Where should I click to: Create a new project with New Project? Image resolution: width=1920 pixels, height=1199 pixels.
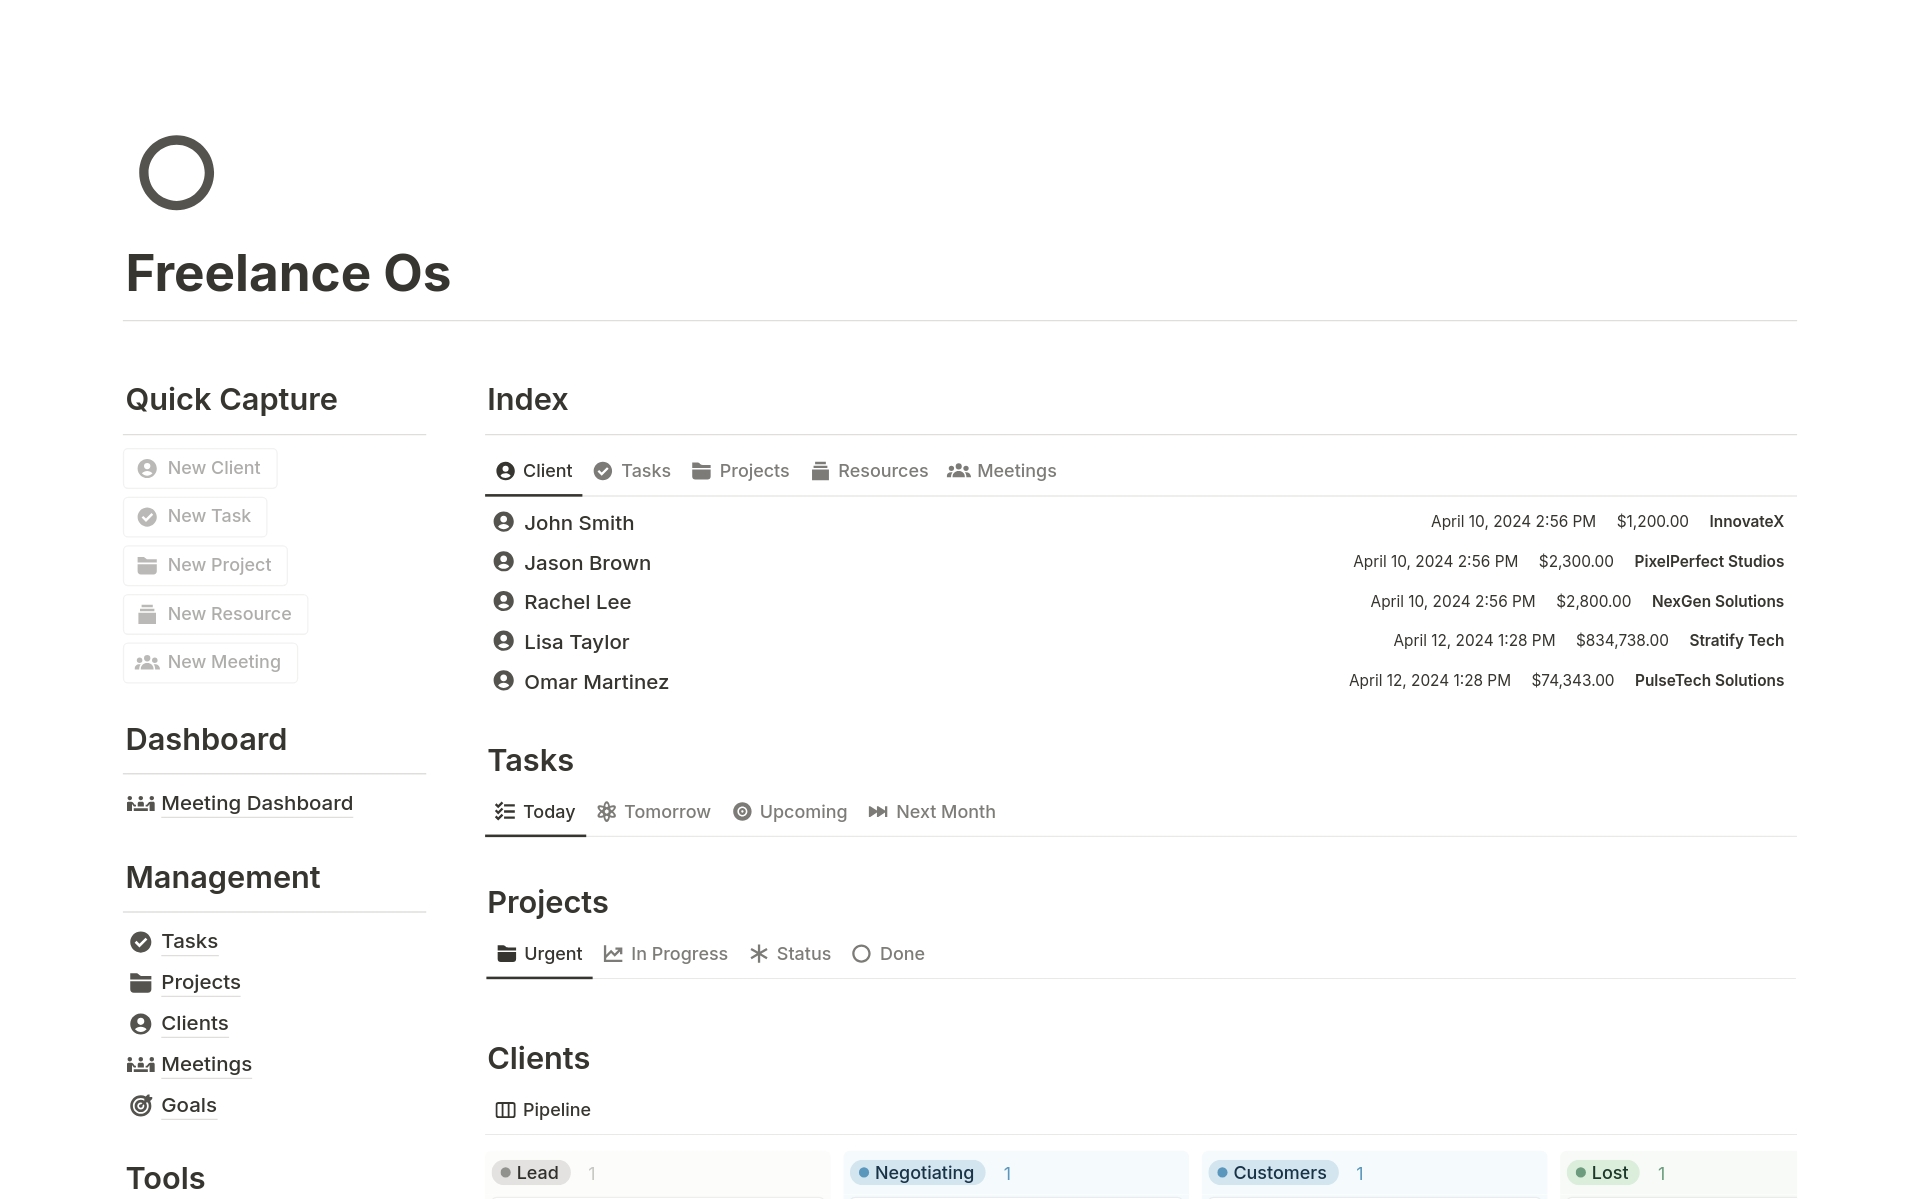(x=205, y=565)
